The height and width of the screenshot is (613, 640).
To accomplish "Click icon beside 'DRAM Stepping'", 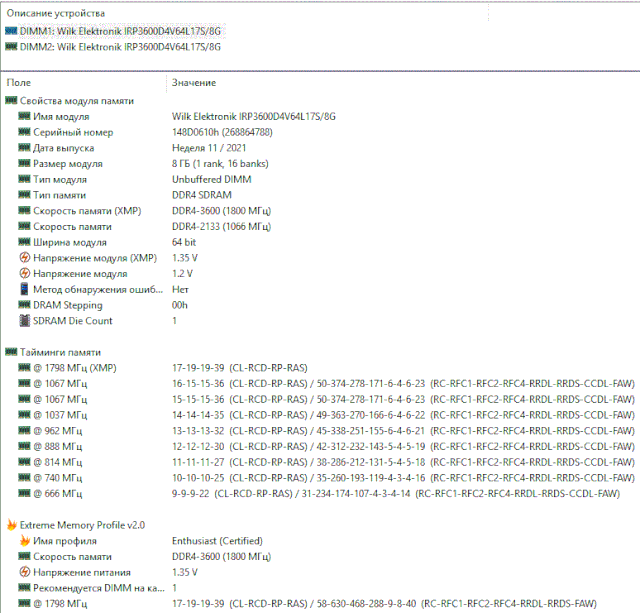I will click(x=24, y=304).
